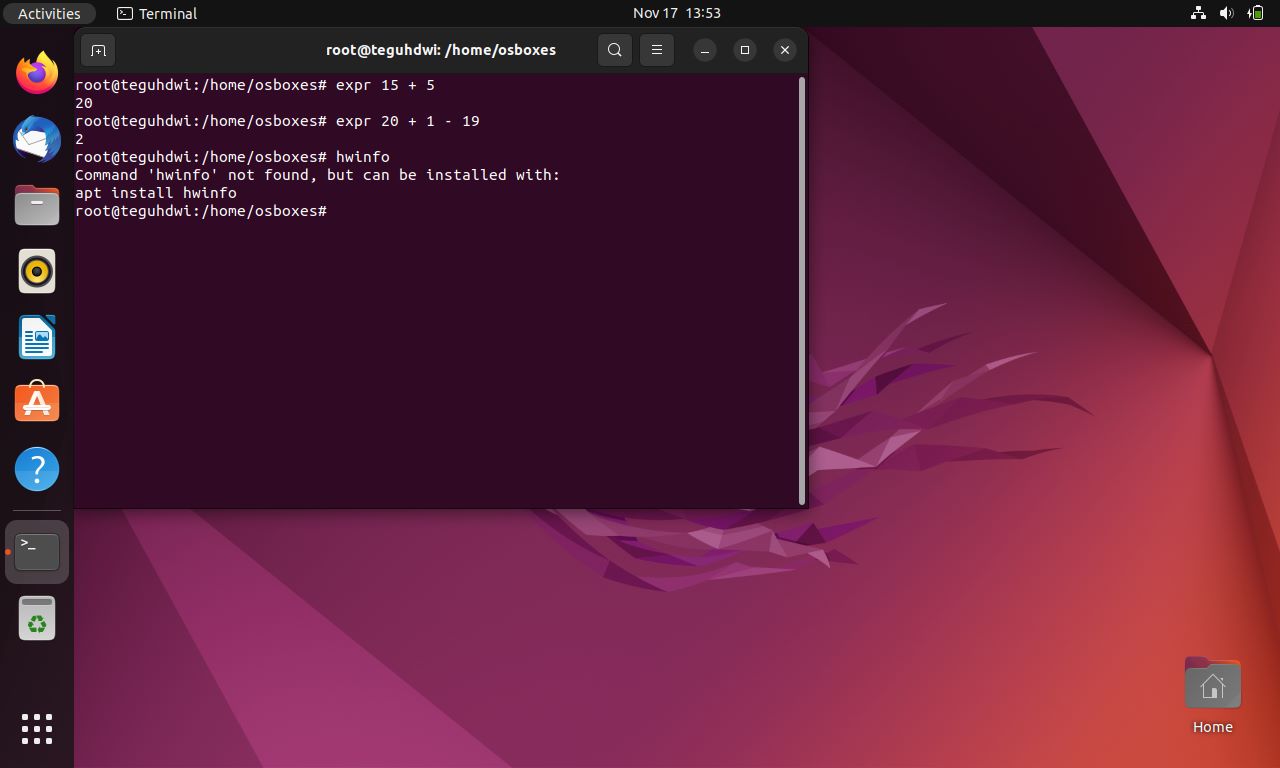The width and height of the screenshot is (1280, 768).
Task: Open a new terminal tab
Action: 98,50
